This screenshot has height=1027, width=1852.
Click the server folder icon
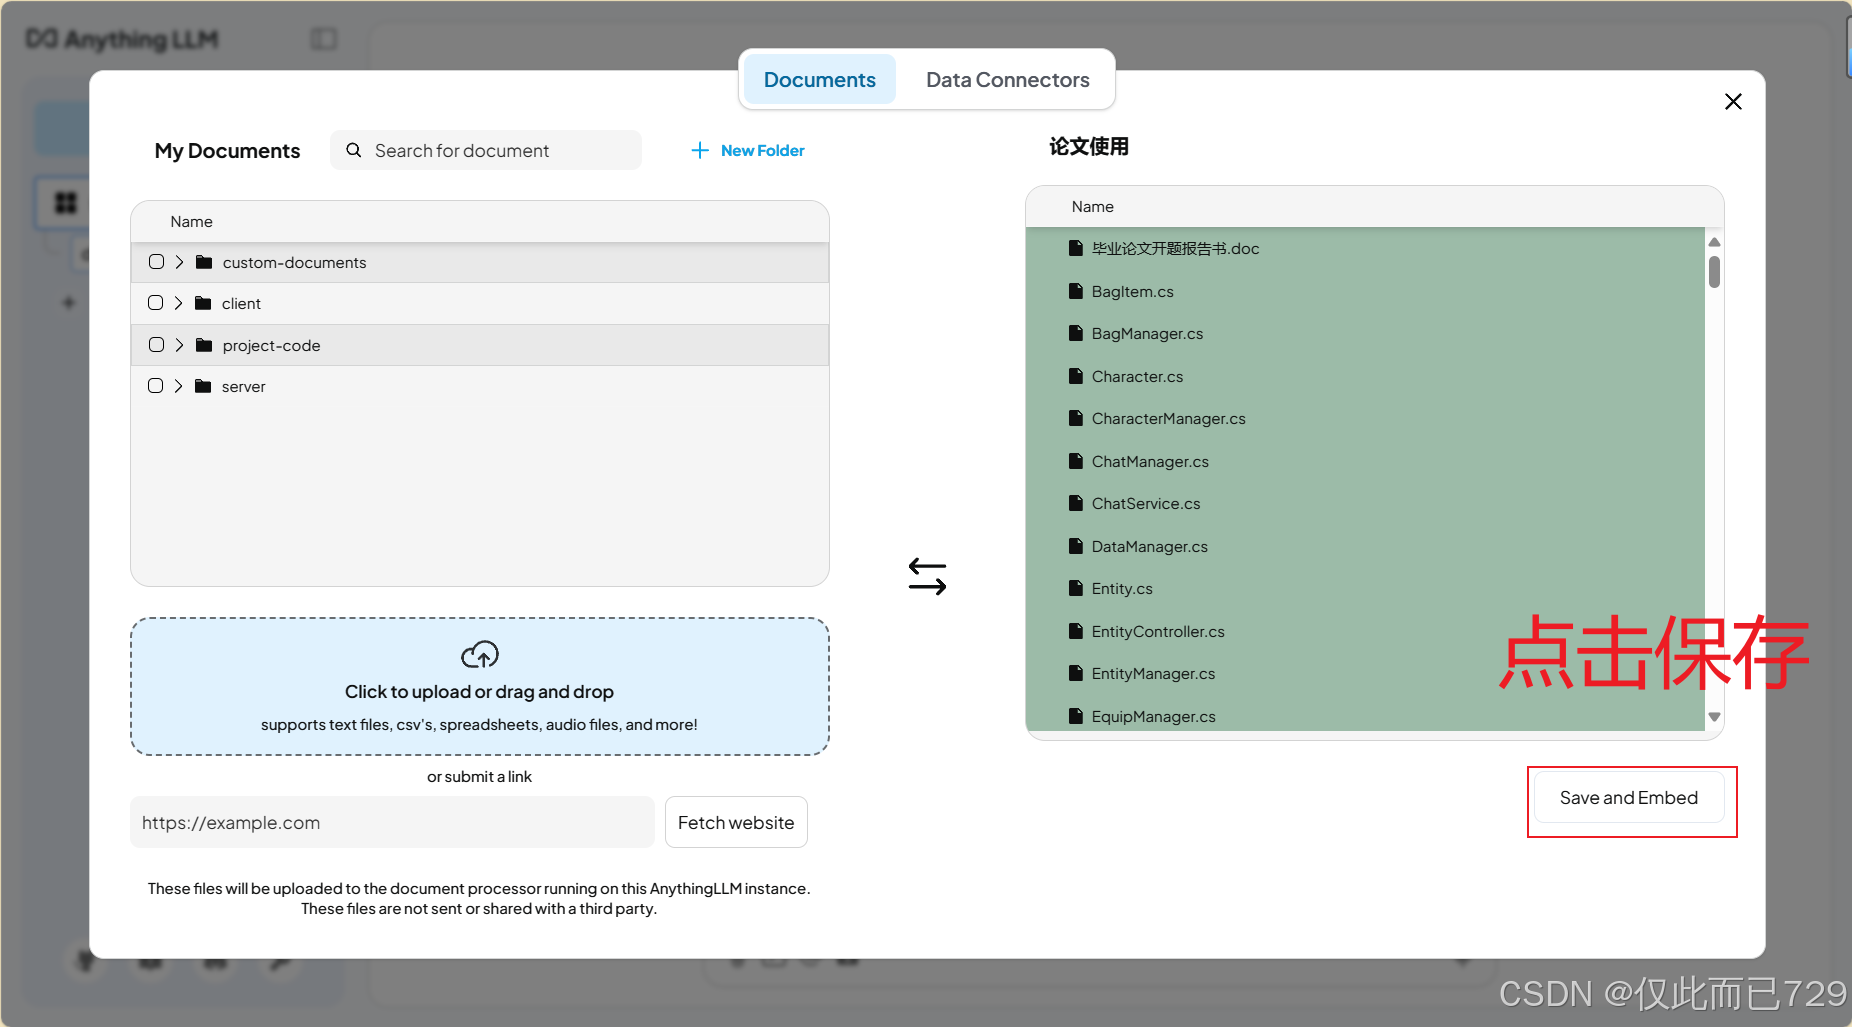[x=203, y=386]
